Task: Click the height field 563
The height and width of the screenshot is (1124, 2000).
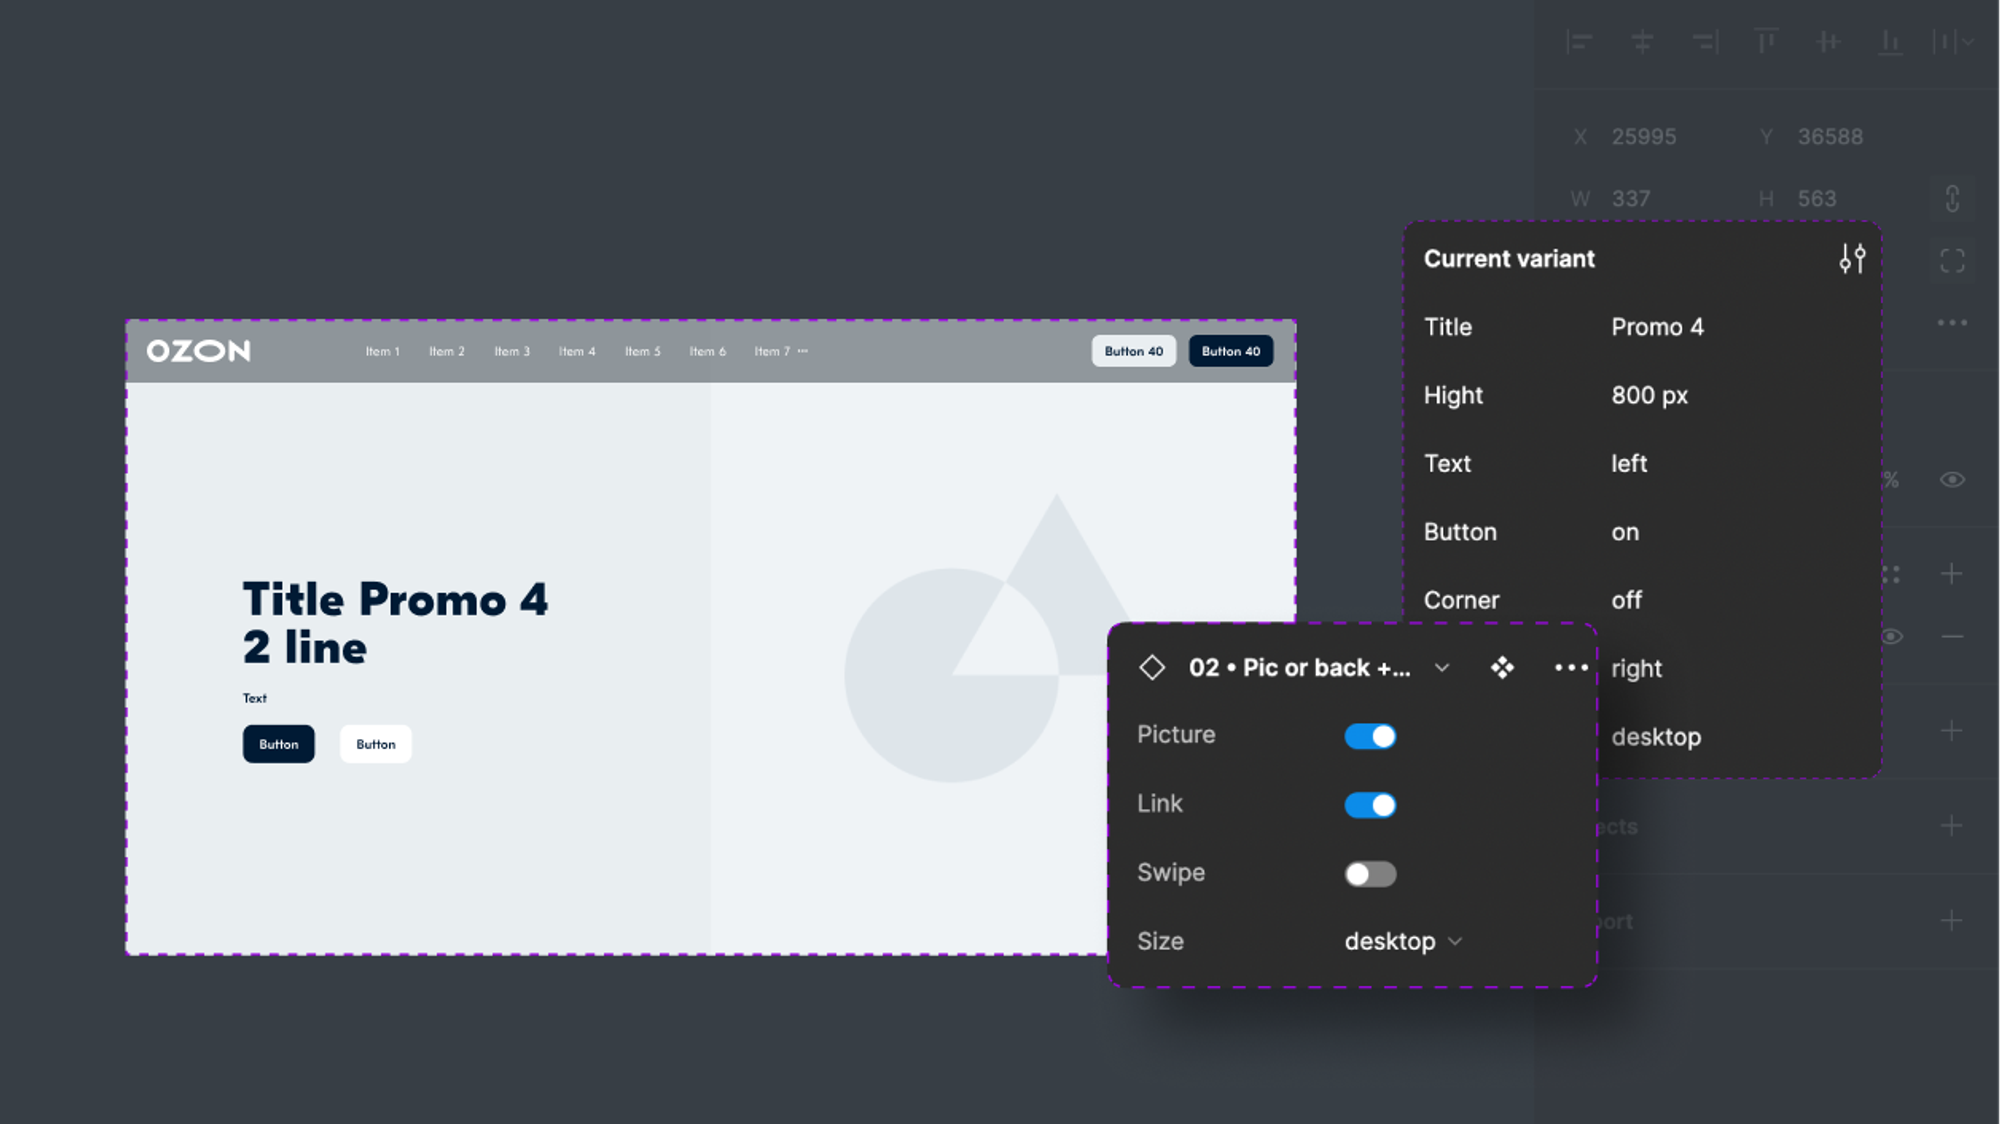Action: [1817, 199]
